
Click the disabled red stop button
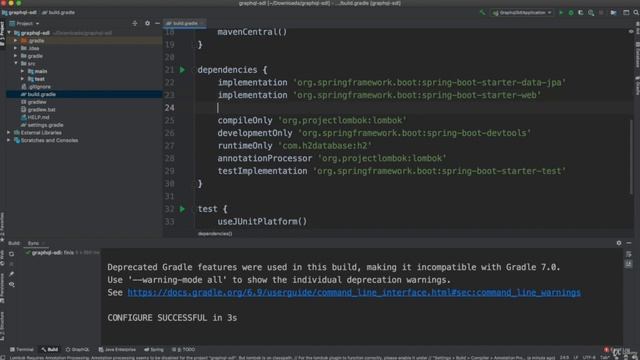[x=601, y=13]
